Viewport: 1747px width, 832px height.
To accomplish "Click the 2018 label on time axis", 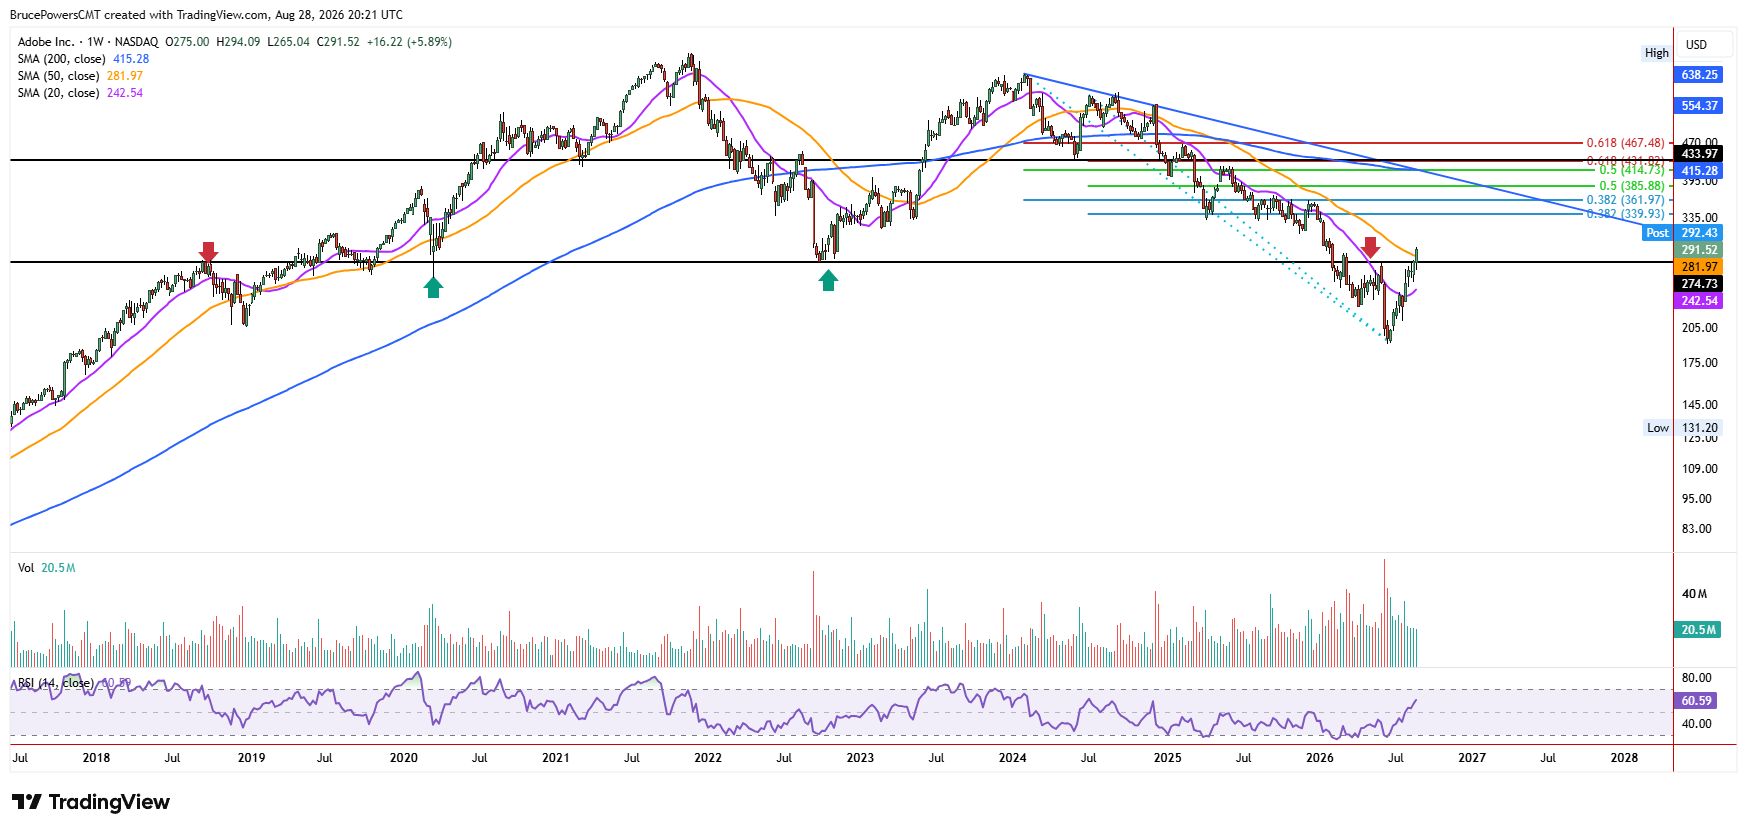I will [x=96, y=758].
